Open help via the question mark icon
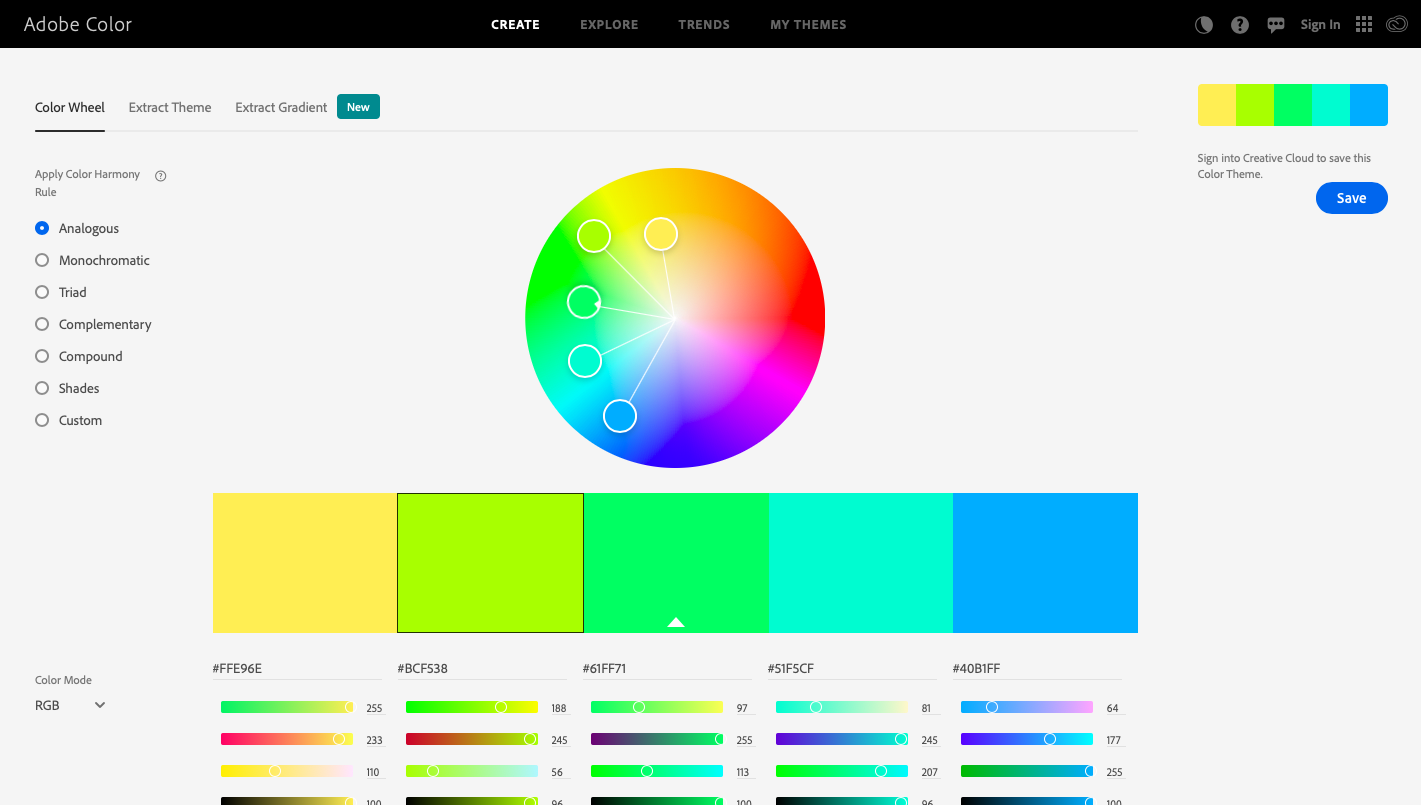 (1240, 24)
